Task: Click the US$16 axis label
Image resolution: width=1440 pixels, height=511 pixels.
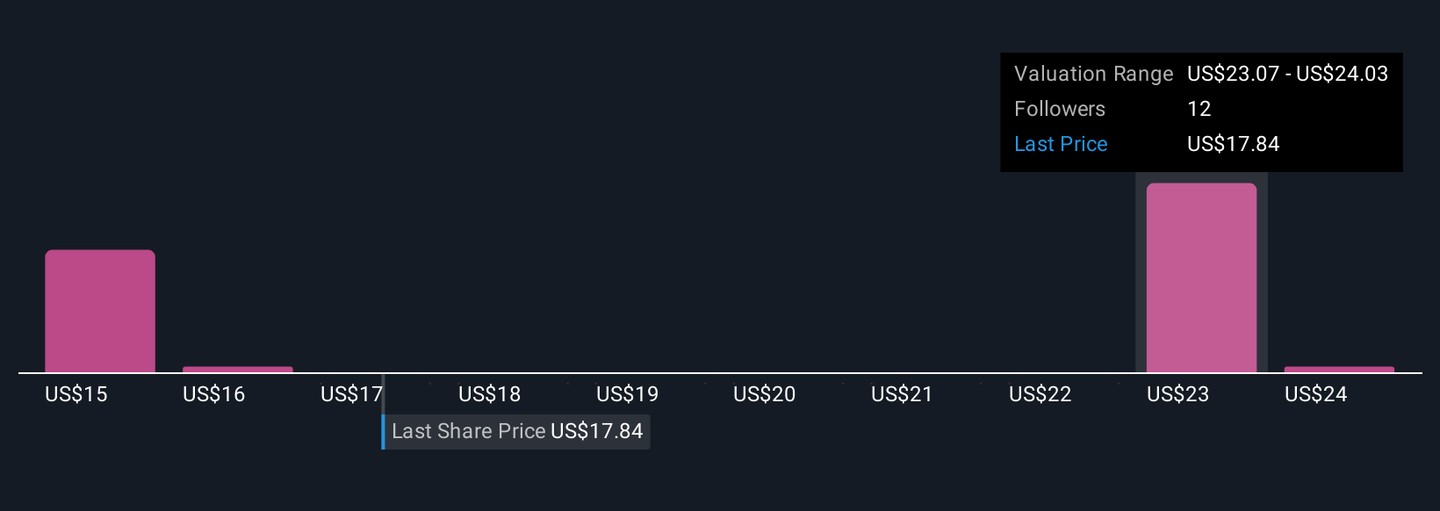Action: (214, 395)
